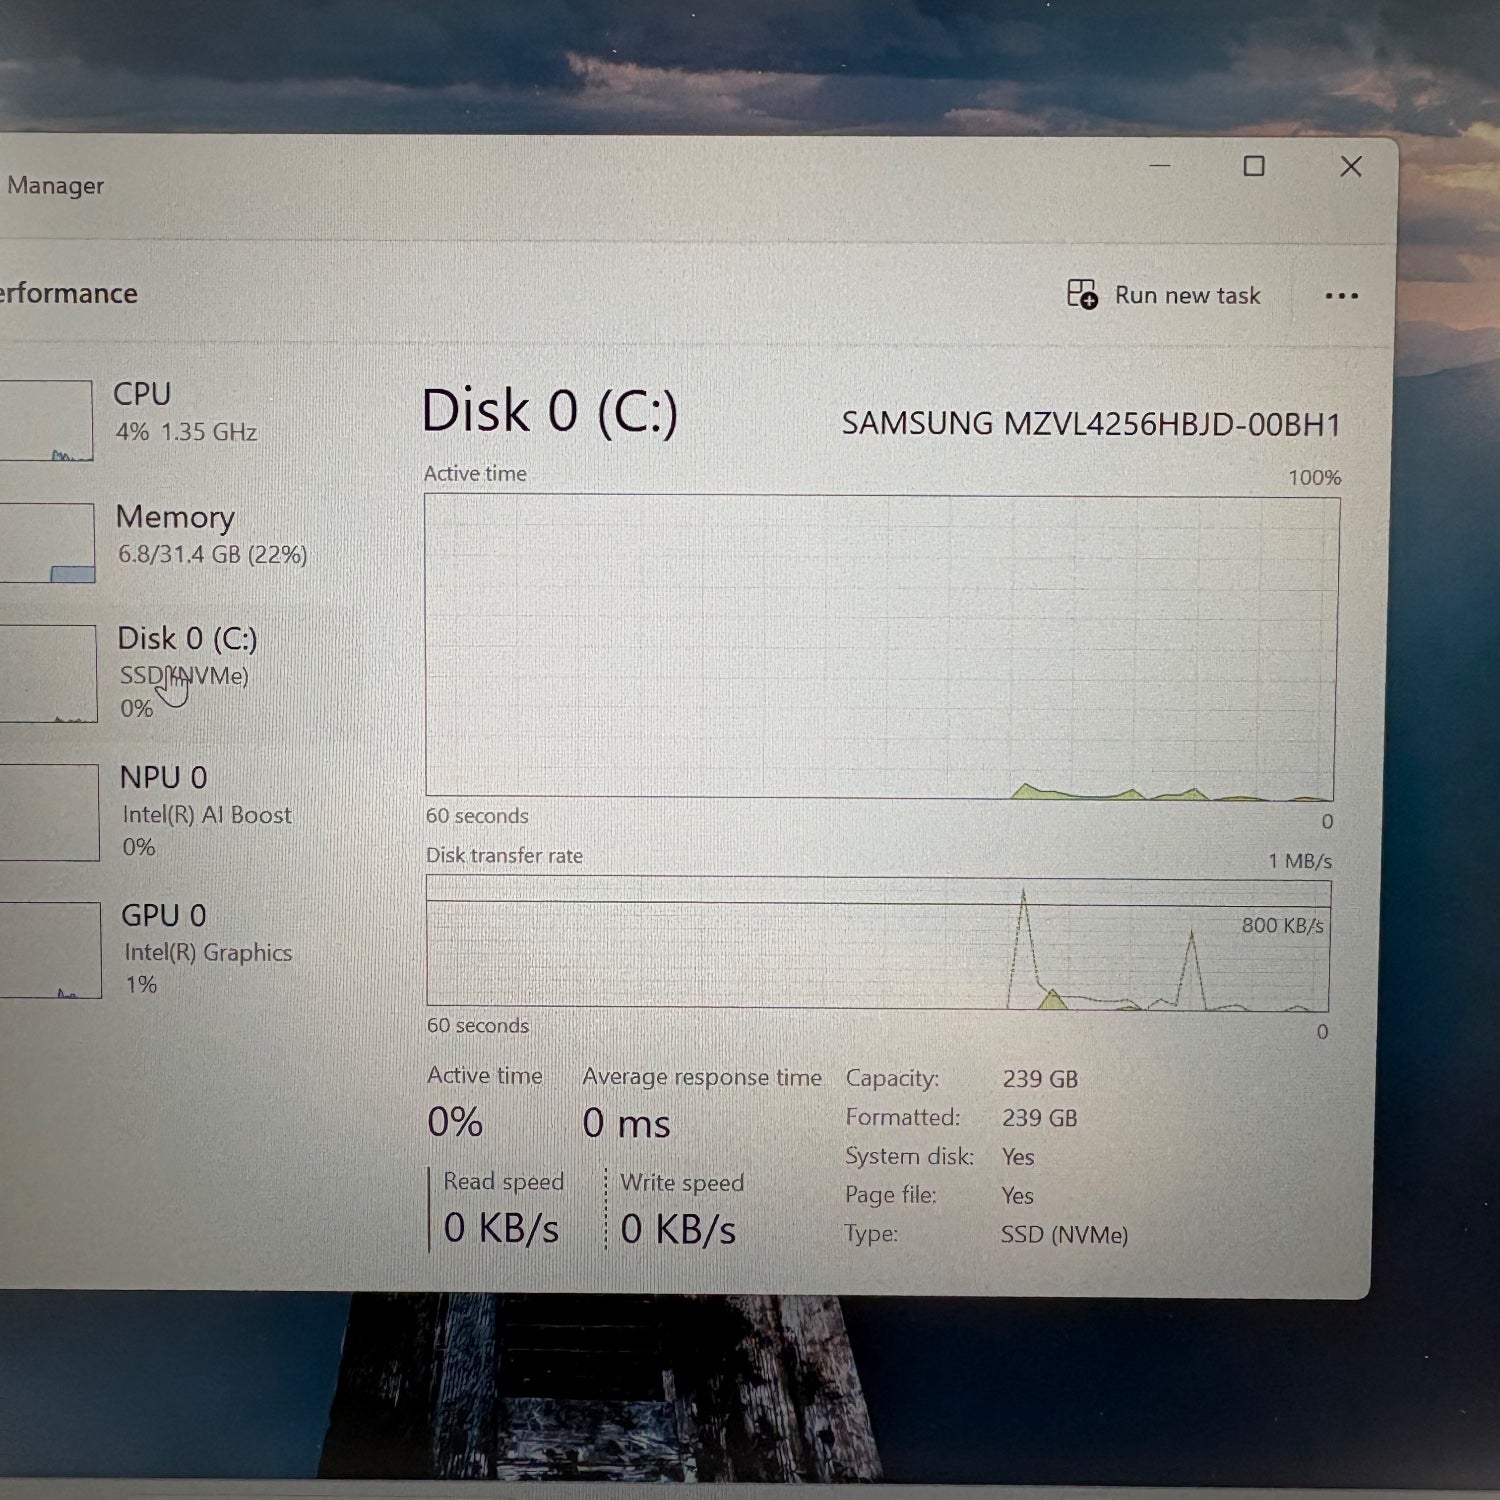Open the Run new task dialog

coord(1185,295)
